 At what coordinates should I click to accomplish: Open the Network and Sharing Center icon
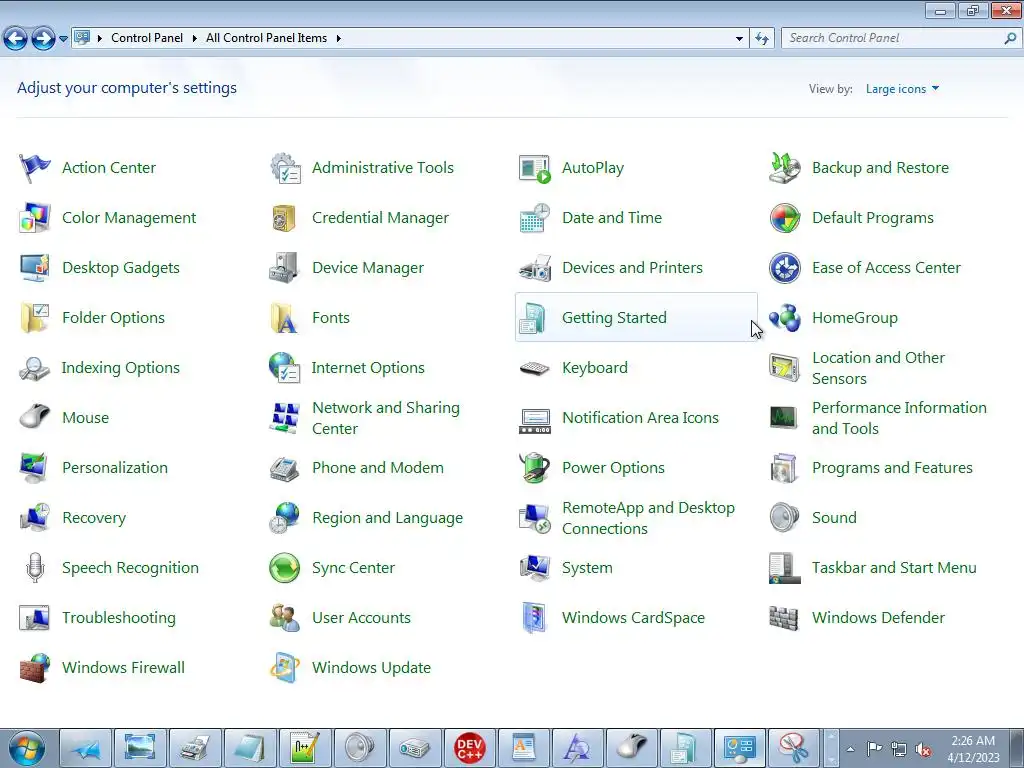285,418
